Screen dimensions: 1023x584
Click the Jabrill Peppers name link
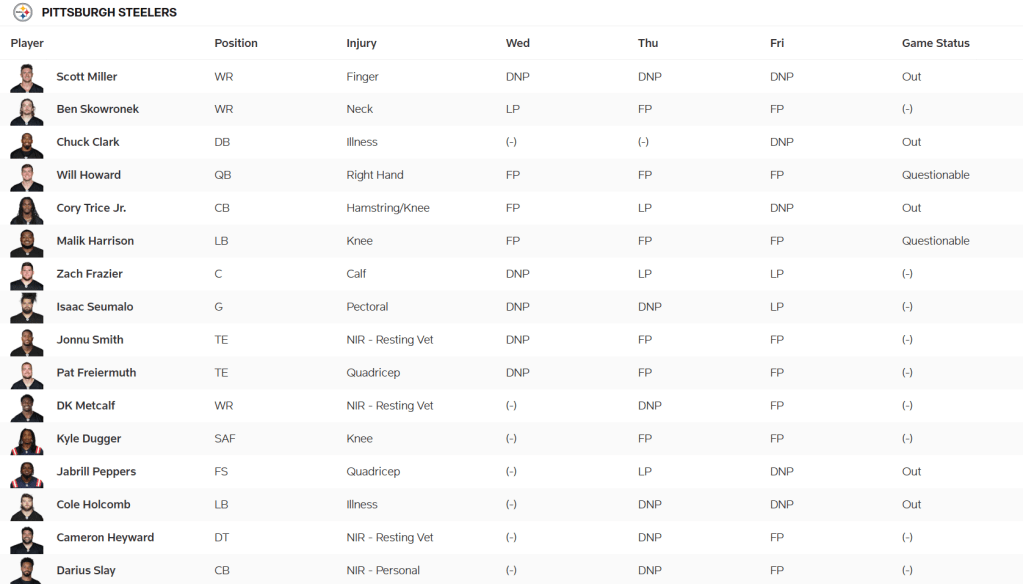click(x=96, y=472)
